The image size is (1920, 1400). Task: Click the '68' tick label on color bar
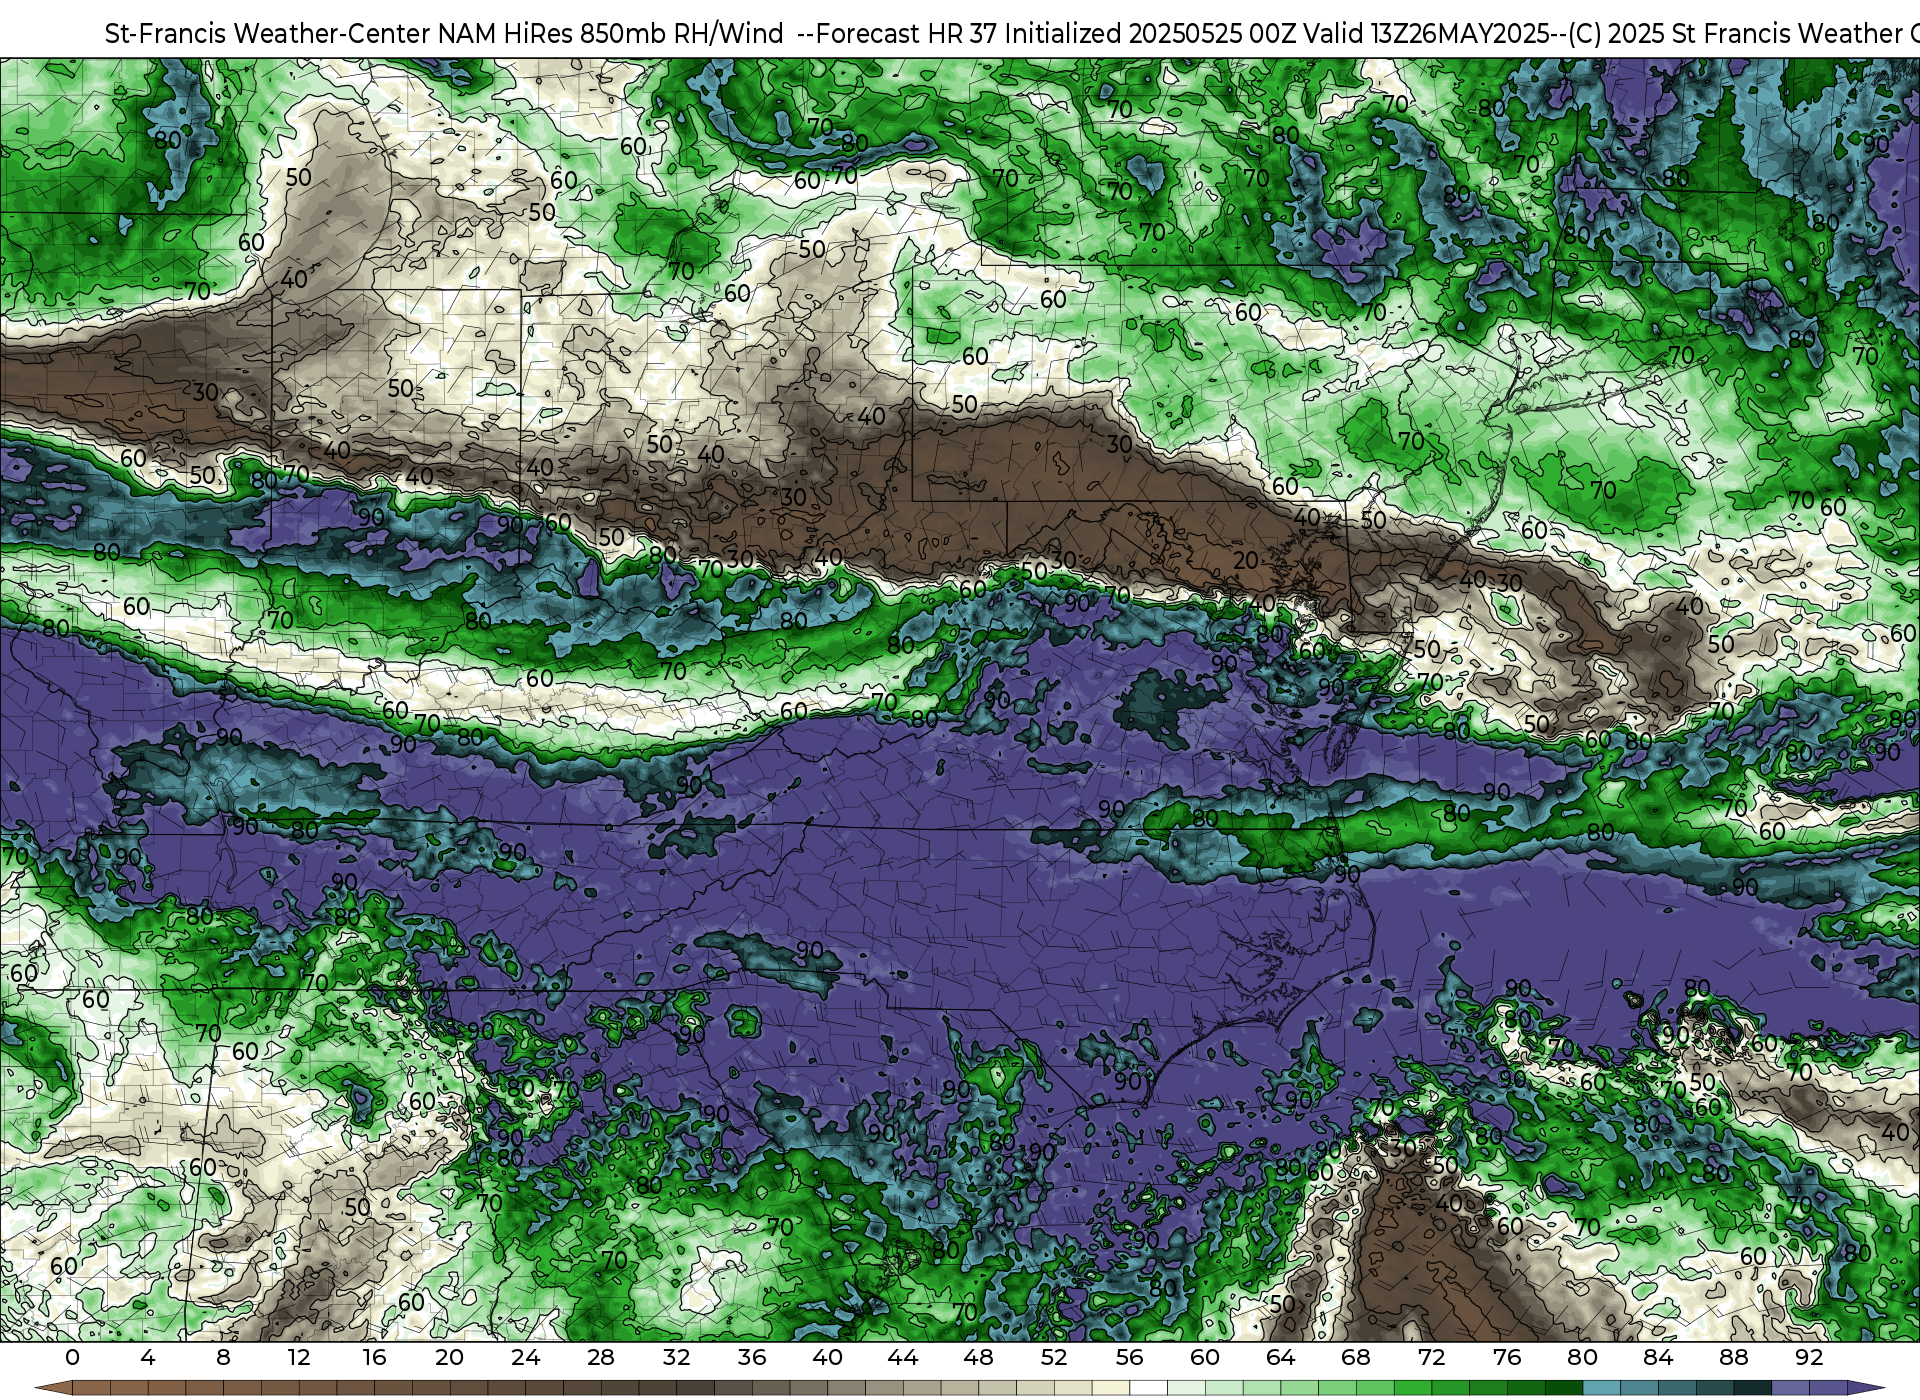pyautogui.click(x=1356, y=1358)
